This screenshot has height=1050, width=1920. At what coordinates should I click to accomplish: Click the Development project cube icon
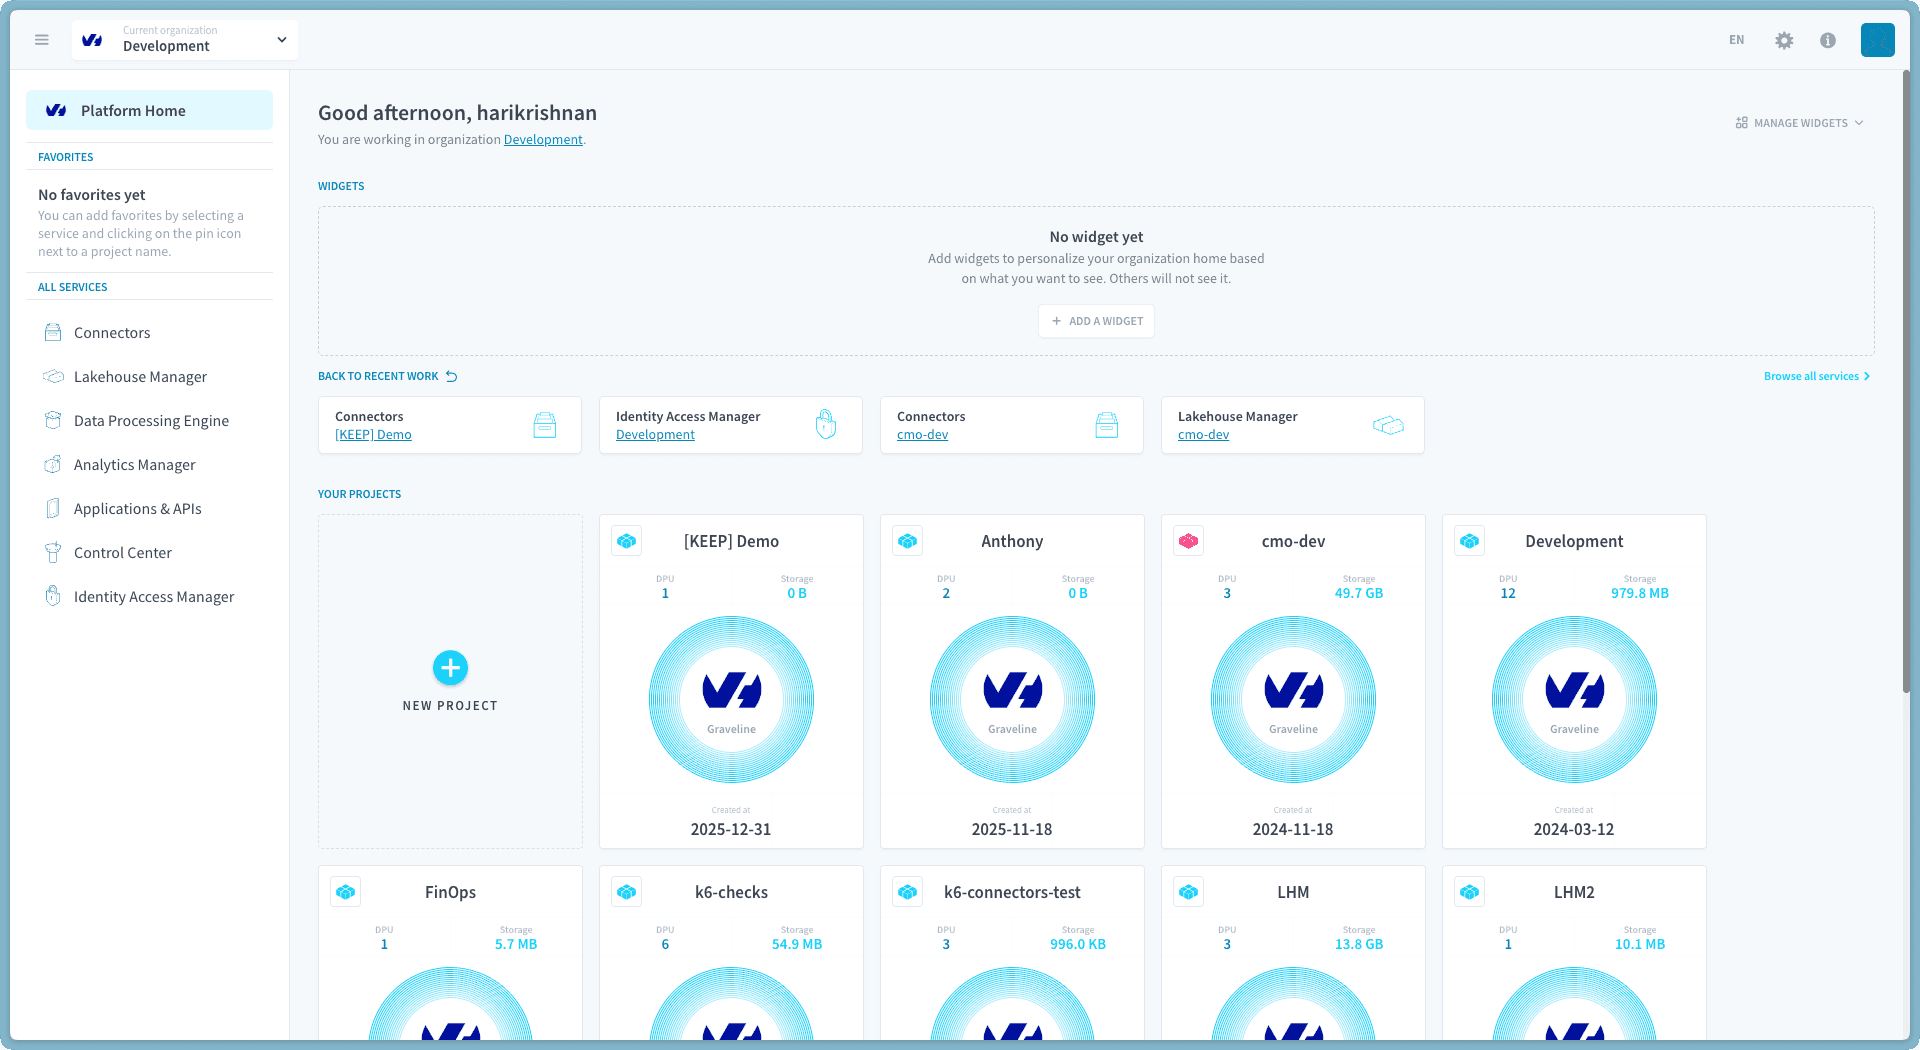1470,541
